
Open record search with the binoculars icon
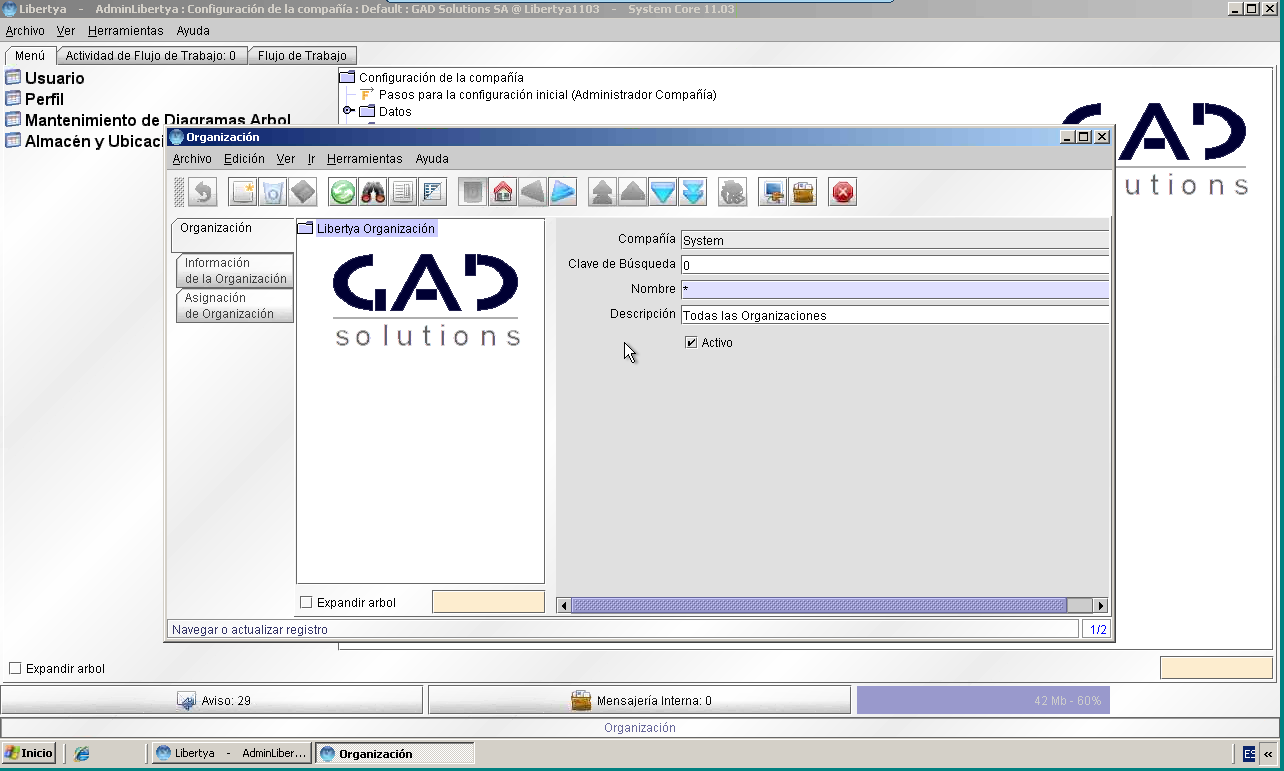[x=373, y=191]
